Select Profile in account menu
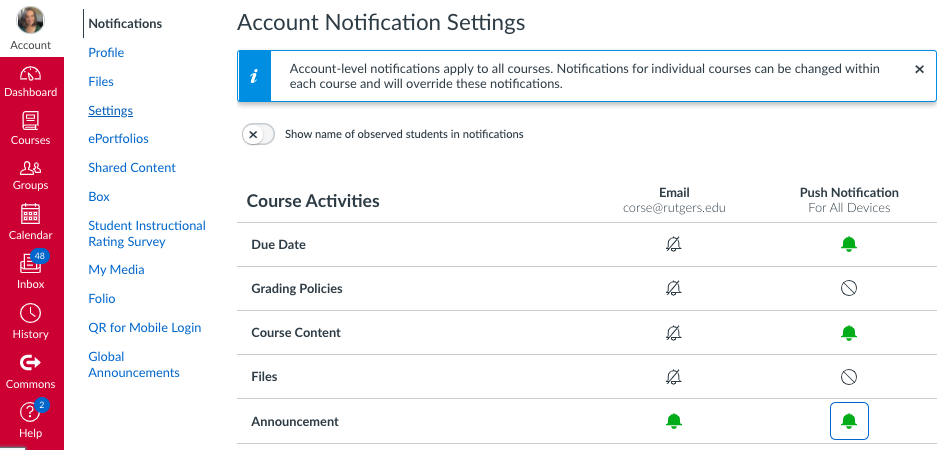The width and height of the screenshot is (946, 450). point(106,52)
